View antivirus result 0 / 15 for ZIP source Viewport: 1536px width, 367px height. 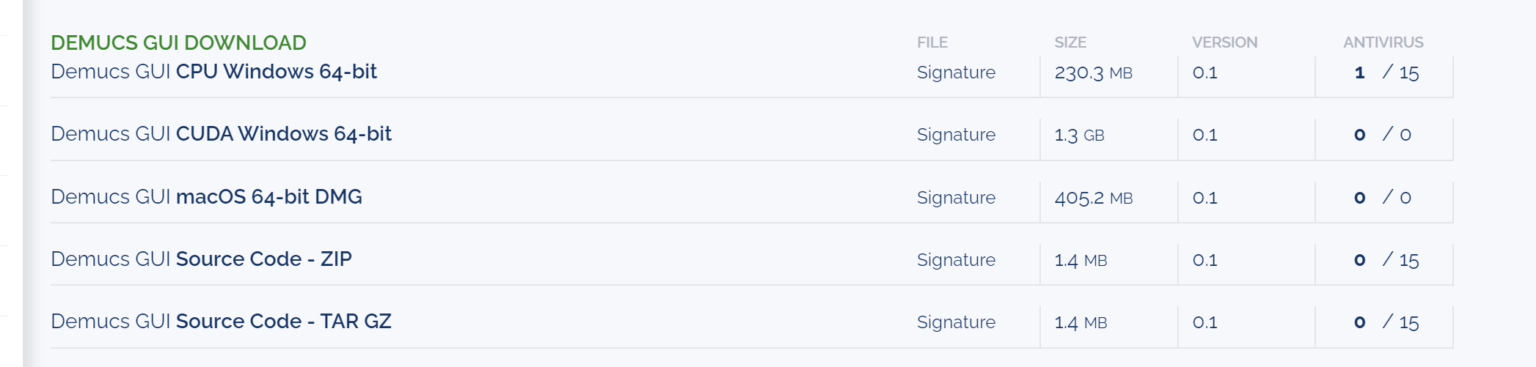pos(1386,260)
